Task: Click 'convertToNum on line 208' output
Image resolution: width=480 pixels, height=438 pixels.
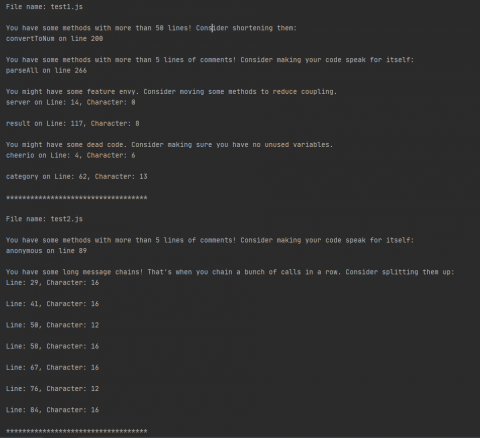Action: tap(54, 39)
